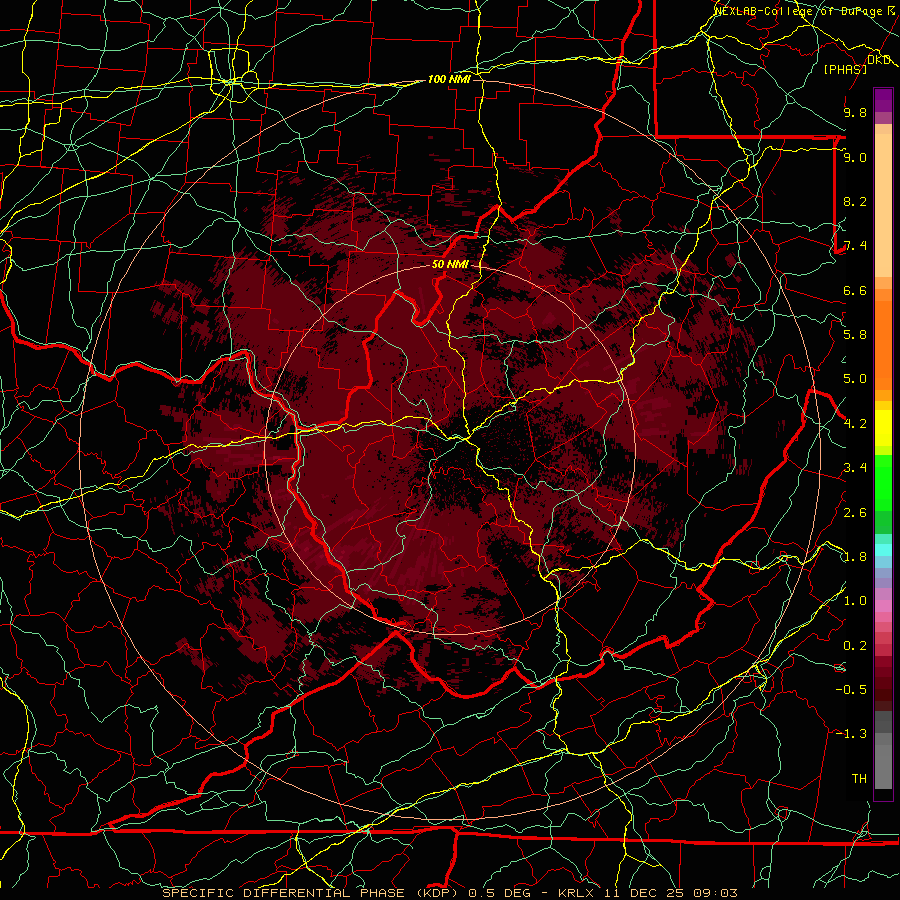Pick the cyan band of the color bar
The image size is (900, 900).
coord(883,550)
